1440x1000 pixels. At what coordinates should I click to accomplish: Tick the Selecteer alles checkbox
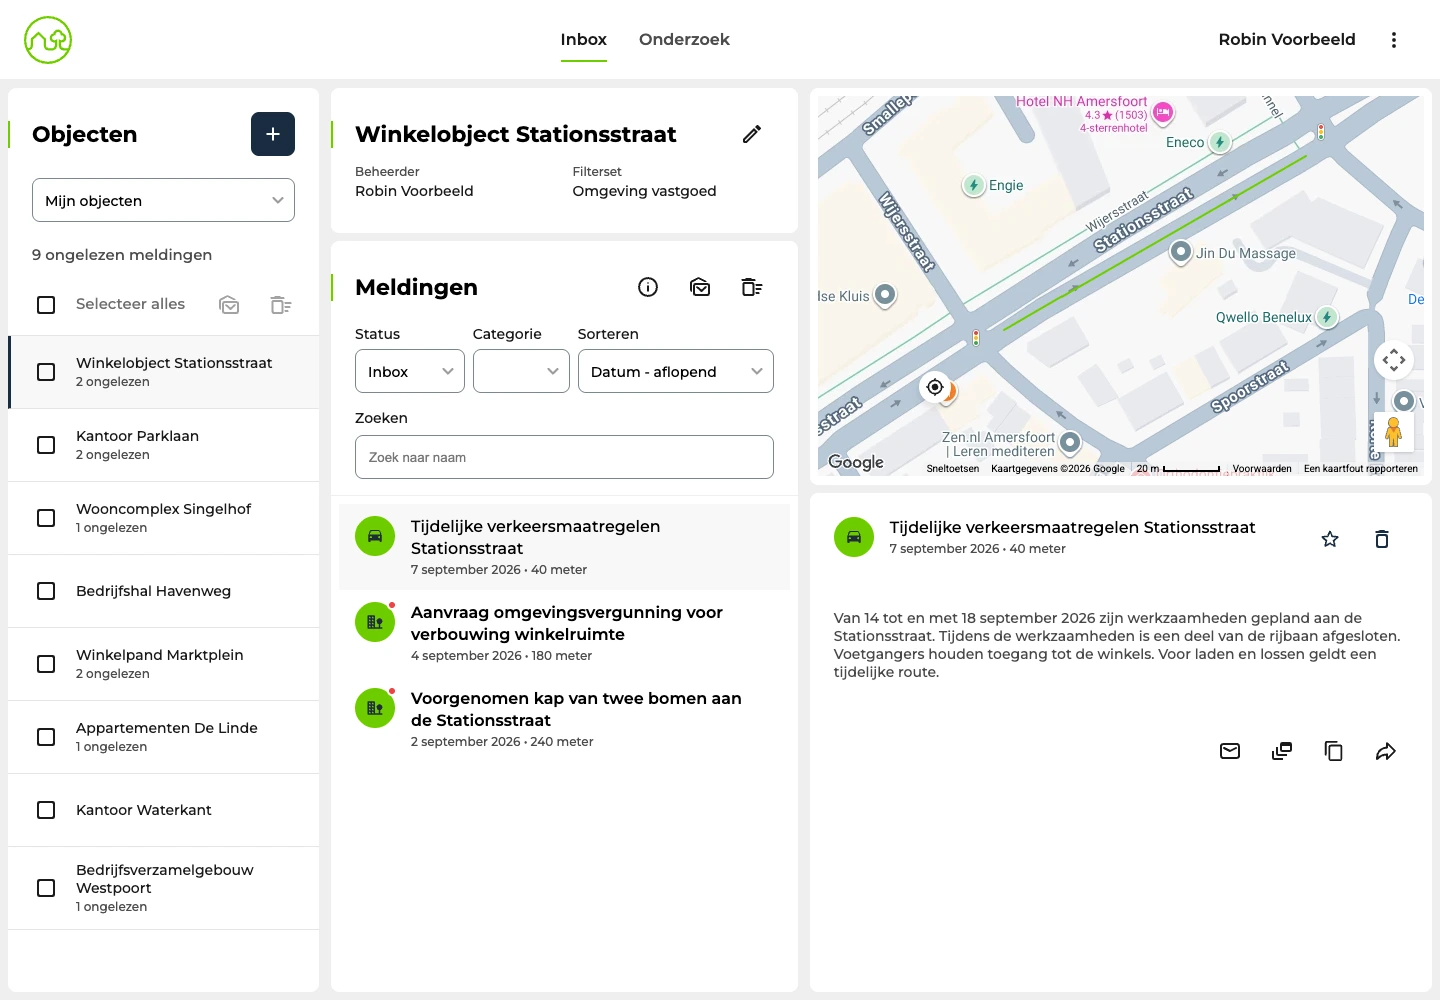(x=46, y=304)
